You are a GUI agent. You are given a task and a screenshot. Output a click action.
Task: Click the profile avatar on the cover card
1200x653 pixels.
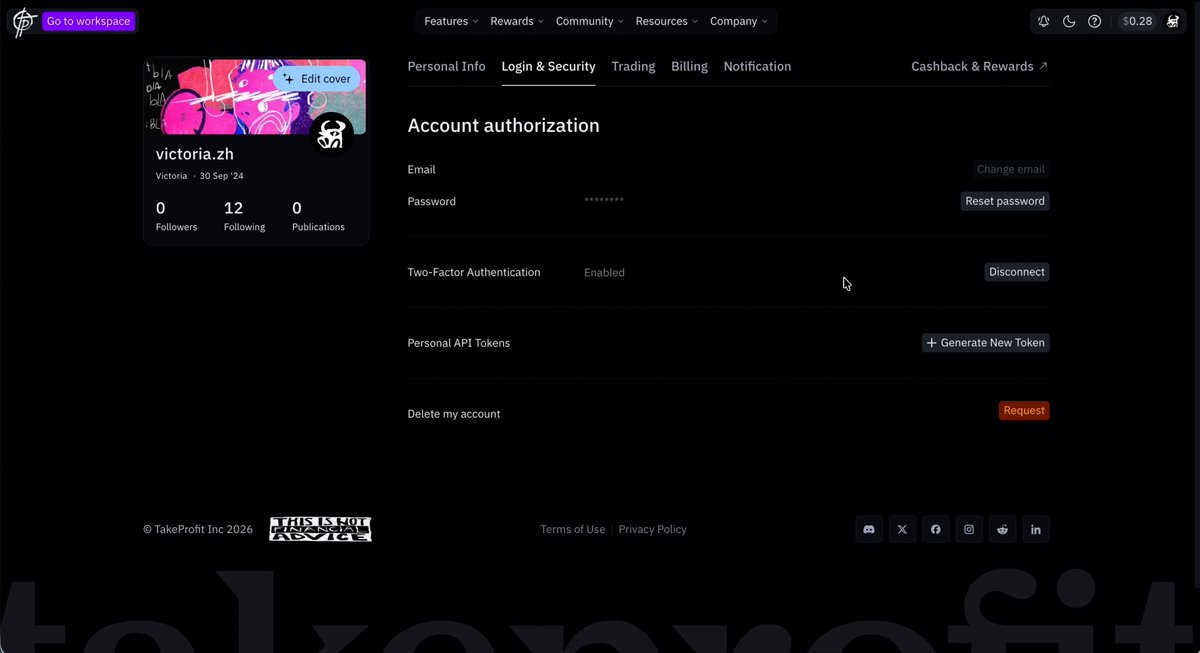tap(331, 133)
